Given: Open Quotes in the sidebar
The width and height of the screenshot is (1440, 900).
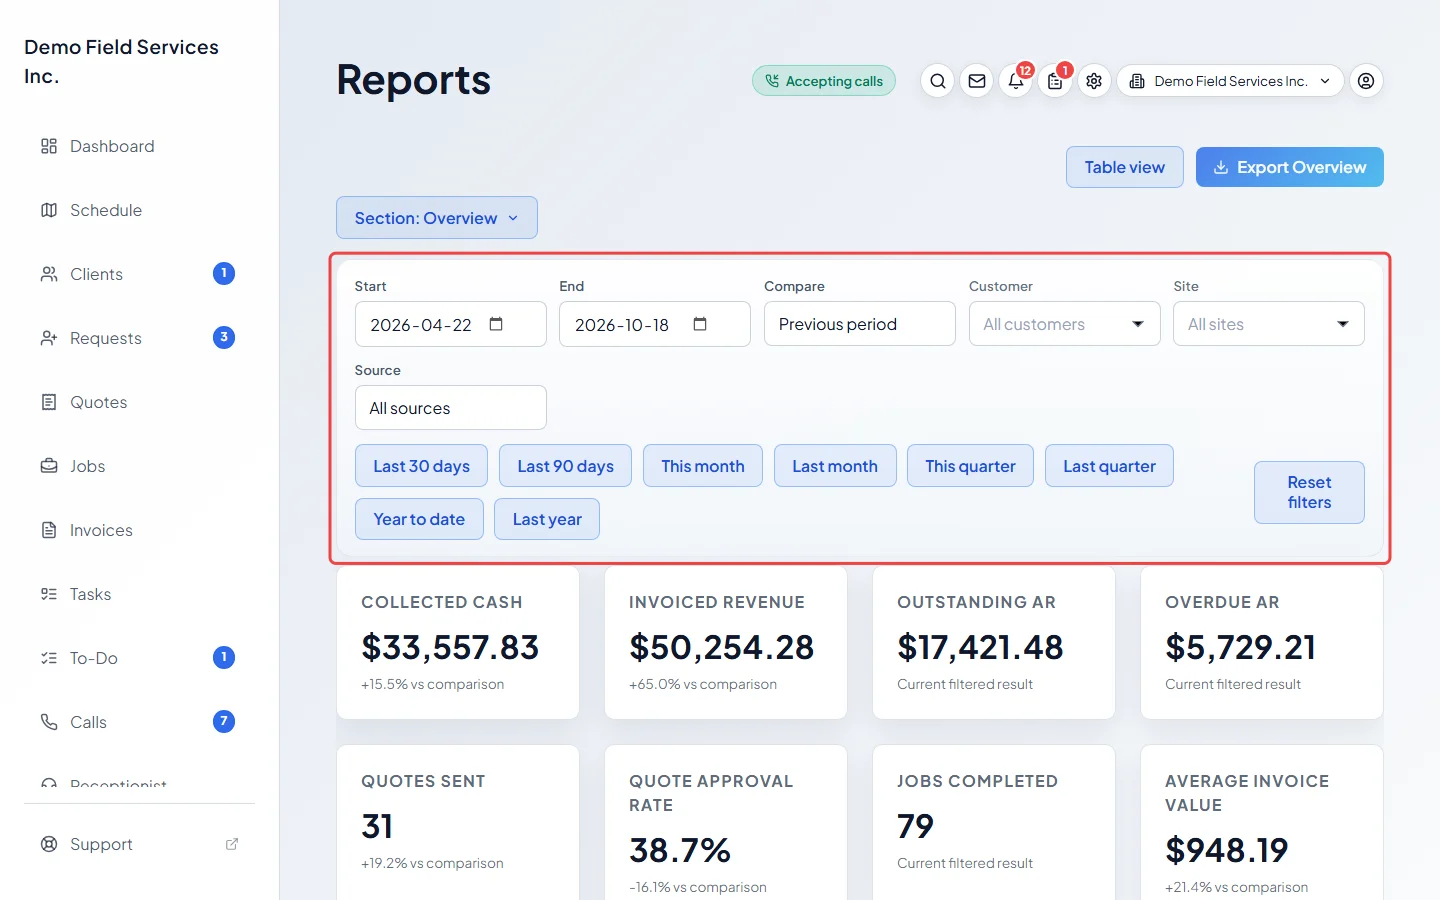Looking at the screenshot, I should (x=139, y=402).
